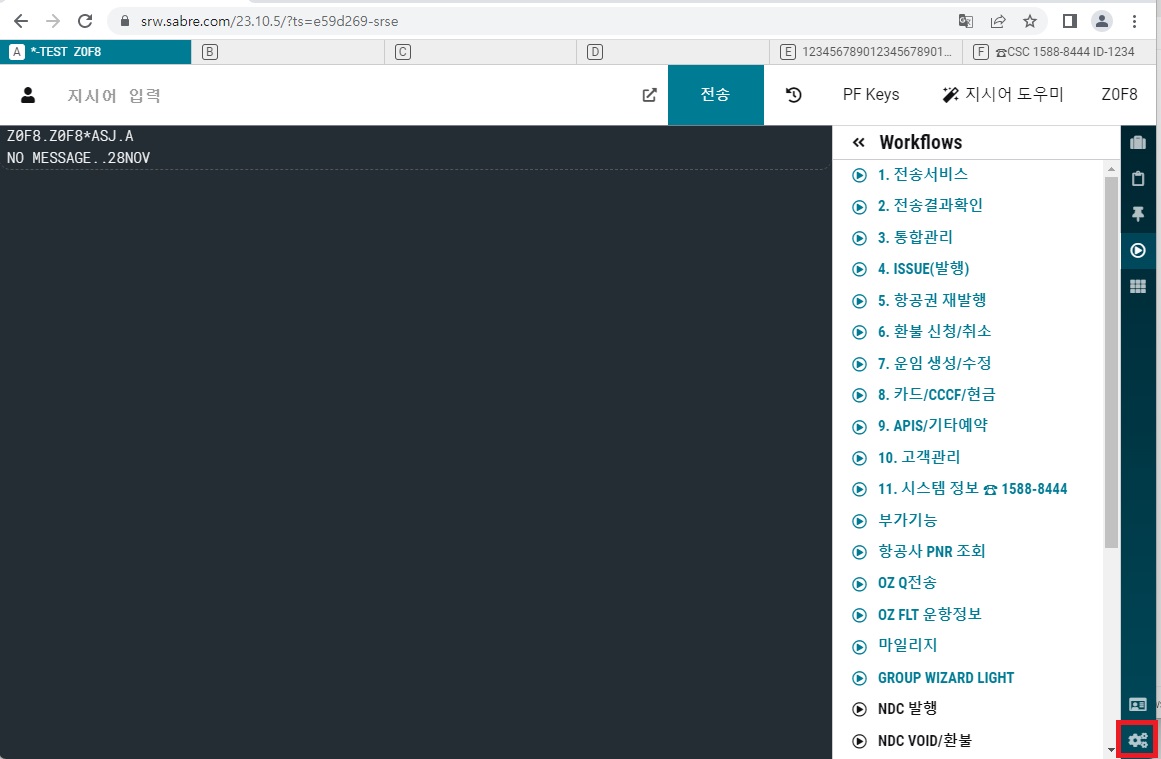Open OZ Q전송 workflow
The image size is (1161, 759).
click(x=907, y=584)
